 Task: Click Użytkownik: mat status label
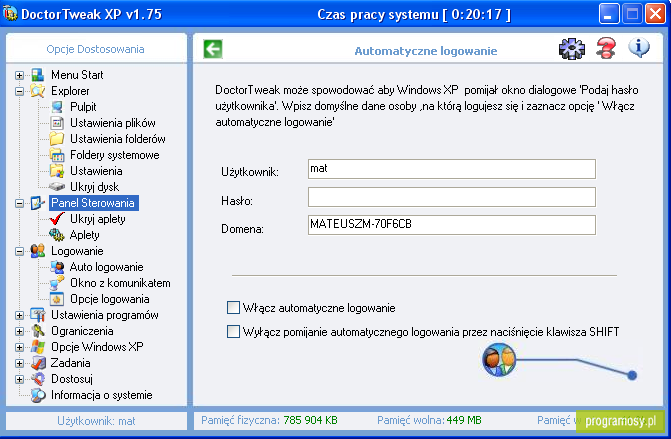[96, 421]
